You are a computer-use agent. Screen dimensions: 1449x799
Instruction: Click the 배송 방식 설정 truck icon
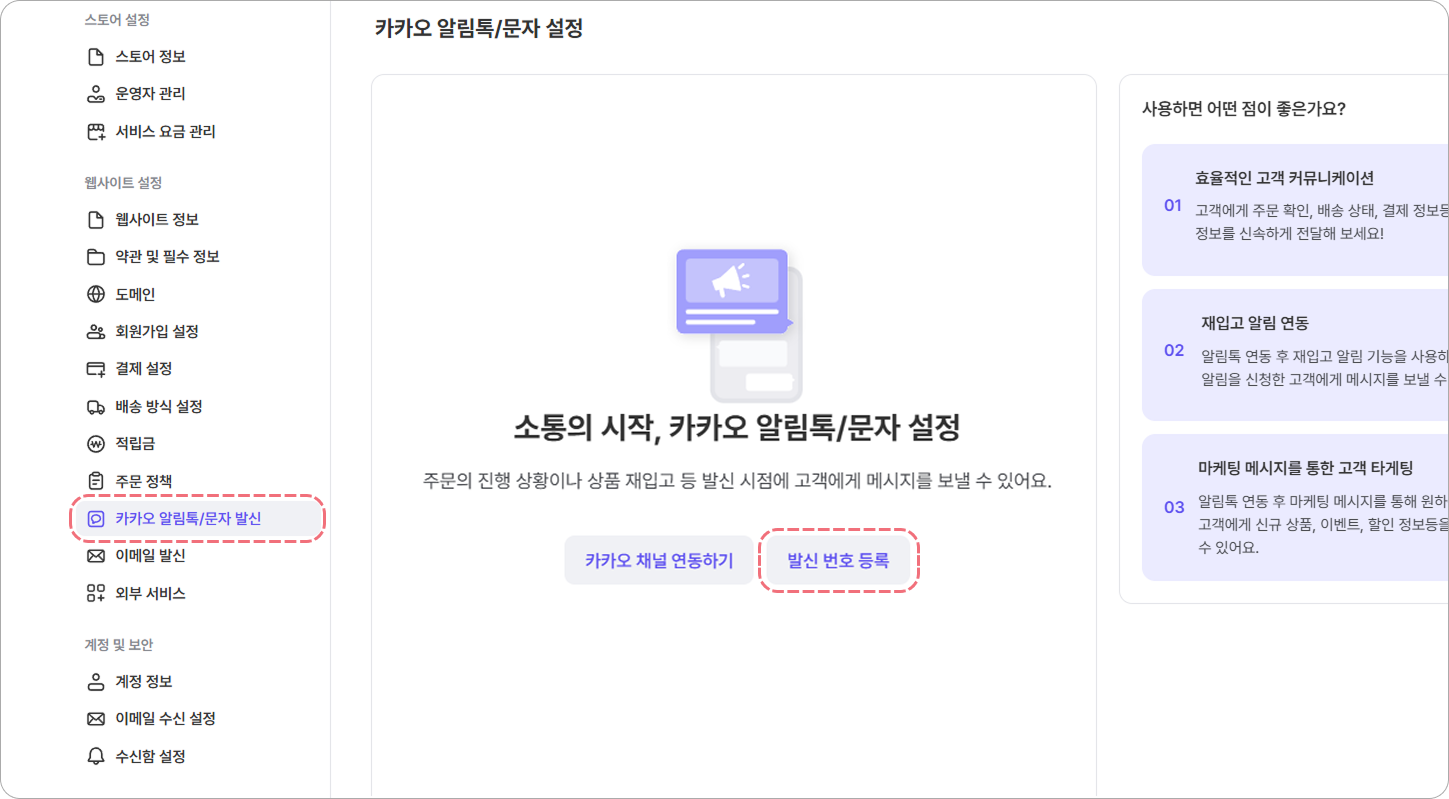(96, 407)
